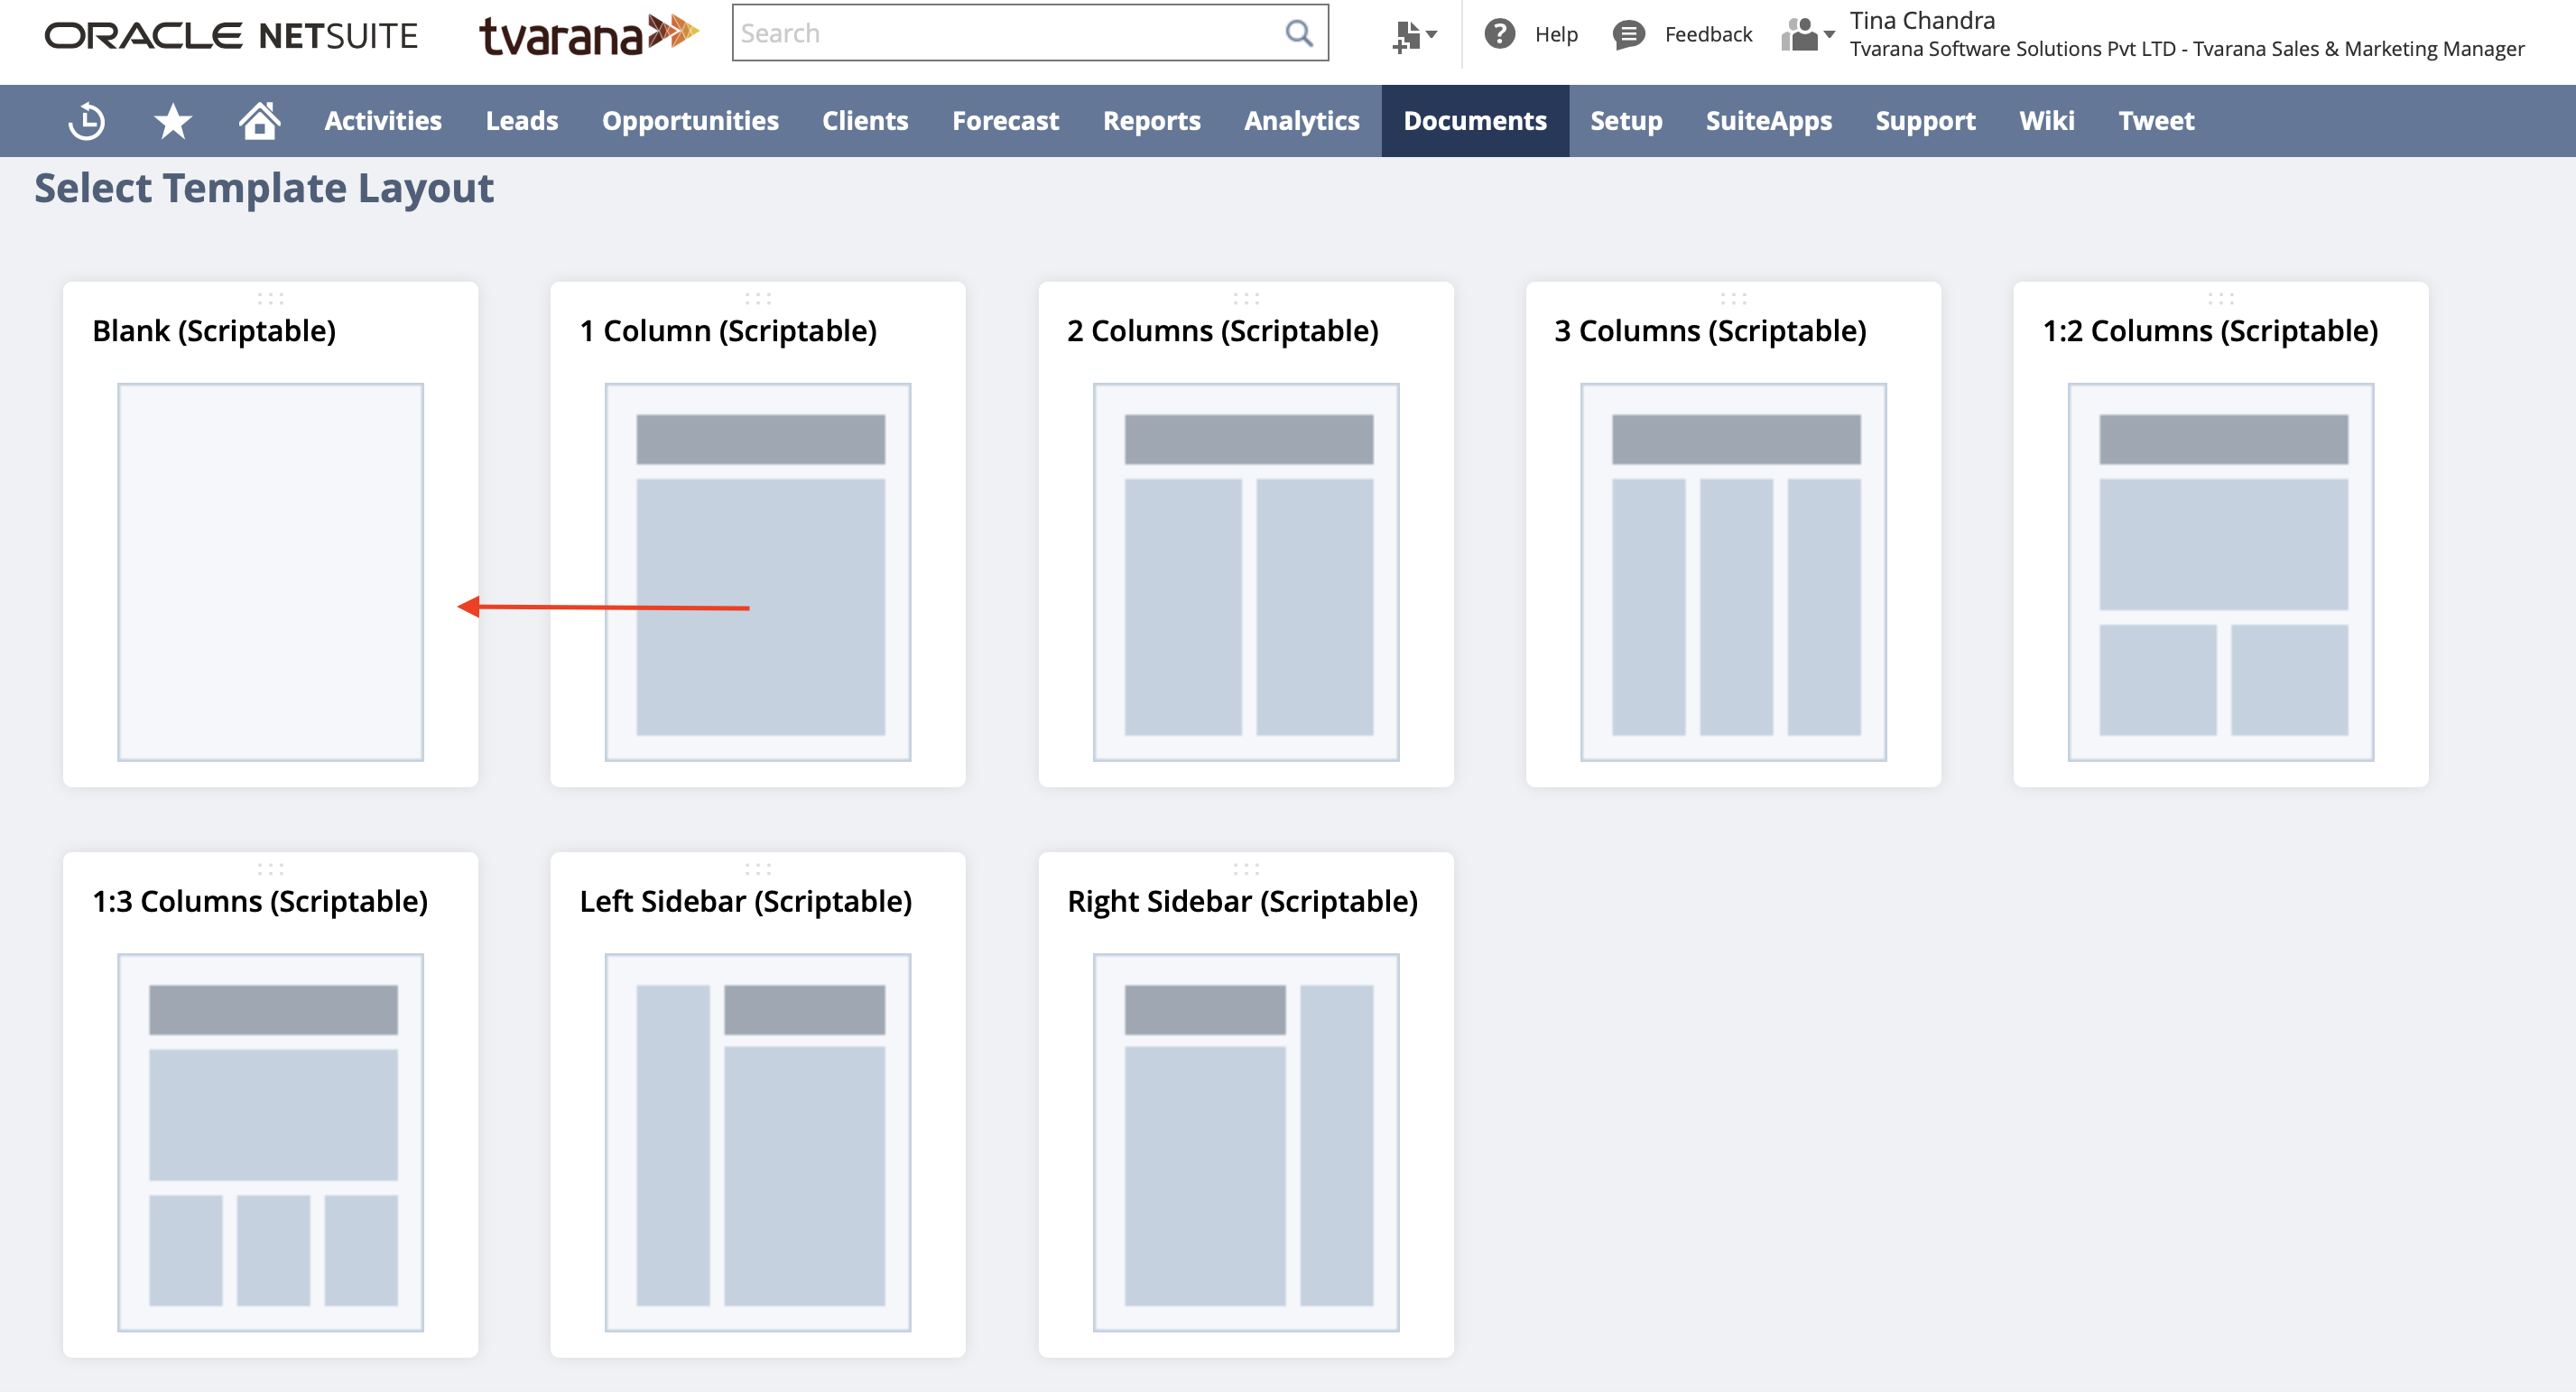Click the 2 Columns (Scriptable) card title

[1222, 331]
